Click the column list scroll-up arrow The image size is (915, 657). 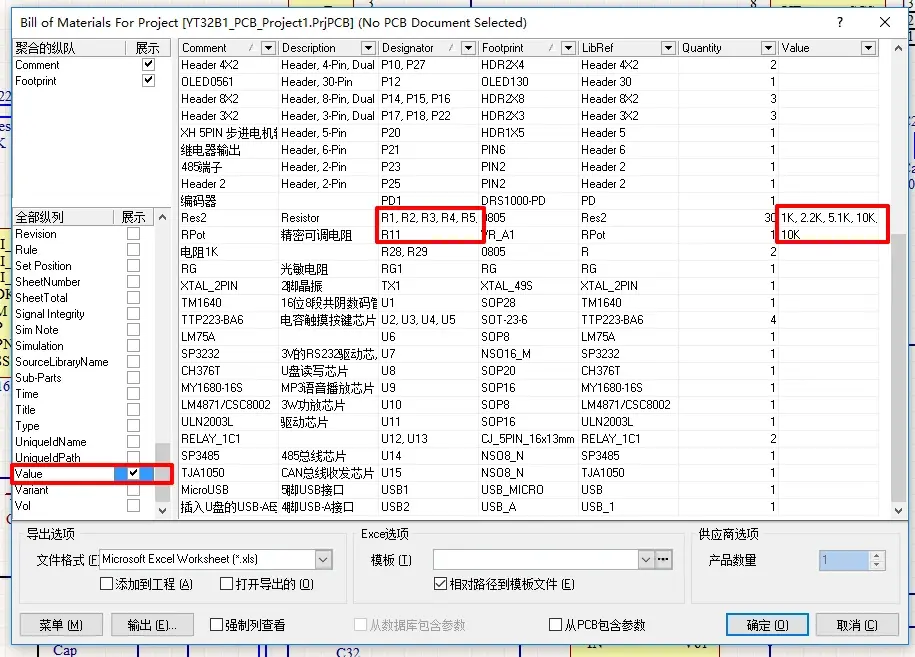(162, 217)
